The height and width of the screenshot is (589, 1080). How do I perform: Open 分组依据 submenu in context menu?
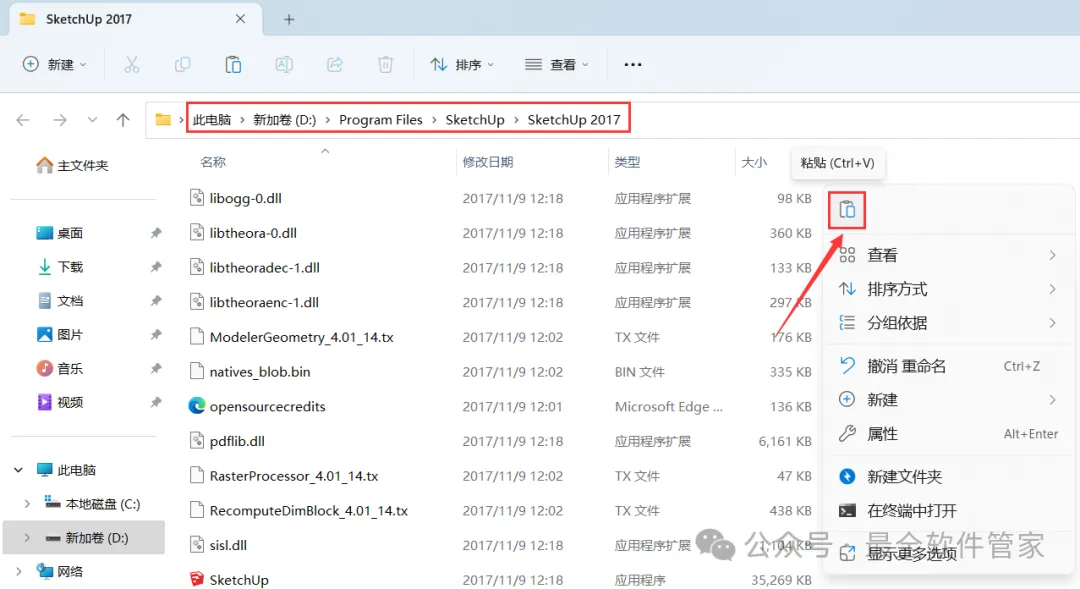[948, 323]
